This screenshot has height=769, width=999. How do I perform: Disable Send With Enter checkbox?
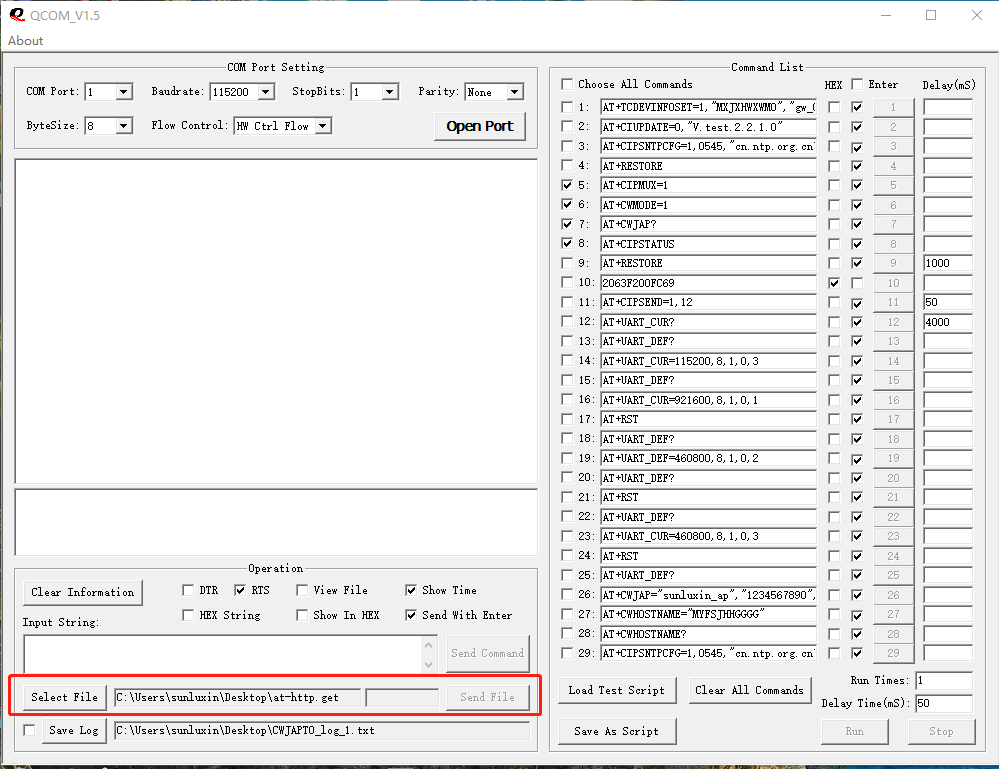click(x=411, y=615)
